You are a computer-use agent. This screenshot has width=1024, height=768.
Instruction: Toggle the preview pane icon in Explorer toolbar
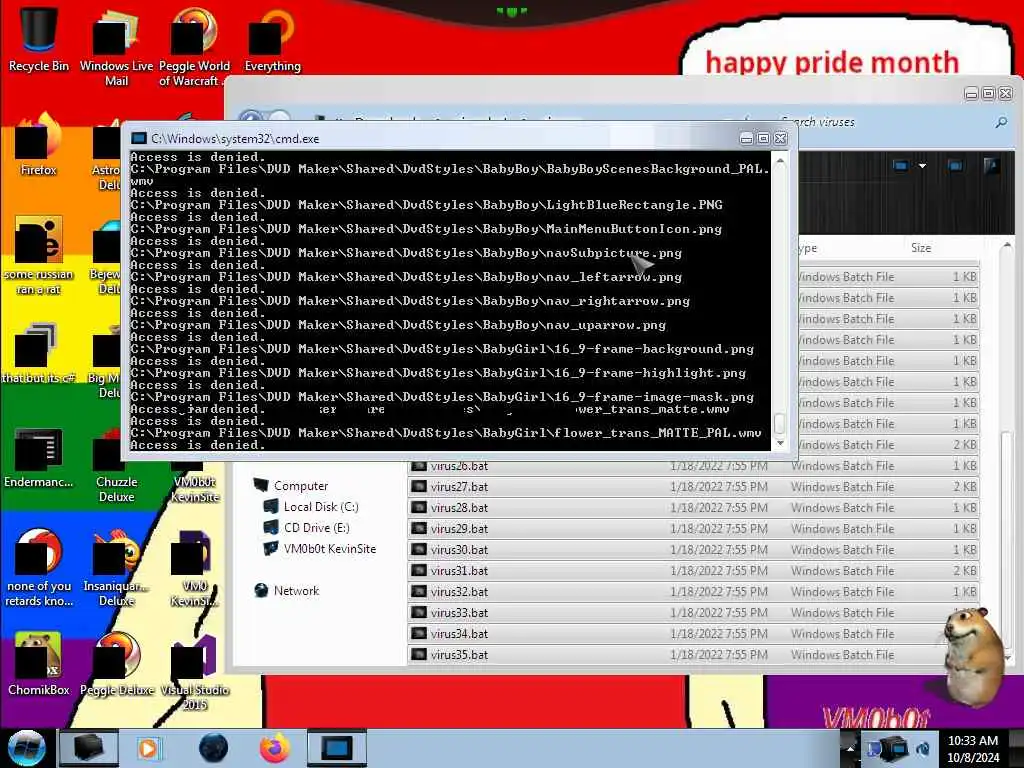(955, 166)
